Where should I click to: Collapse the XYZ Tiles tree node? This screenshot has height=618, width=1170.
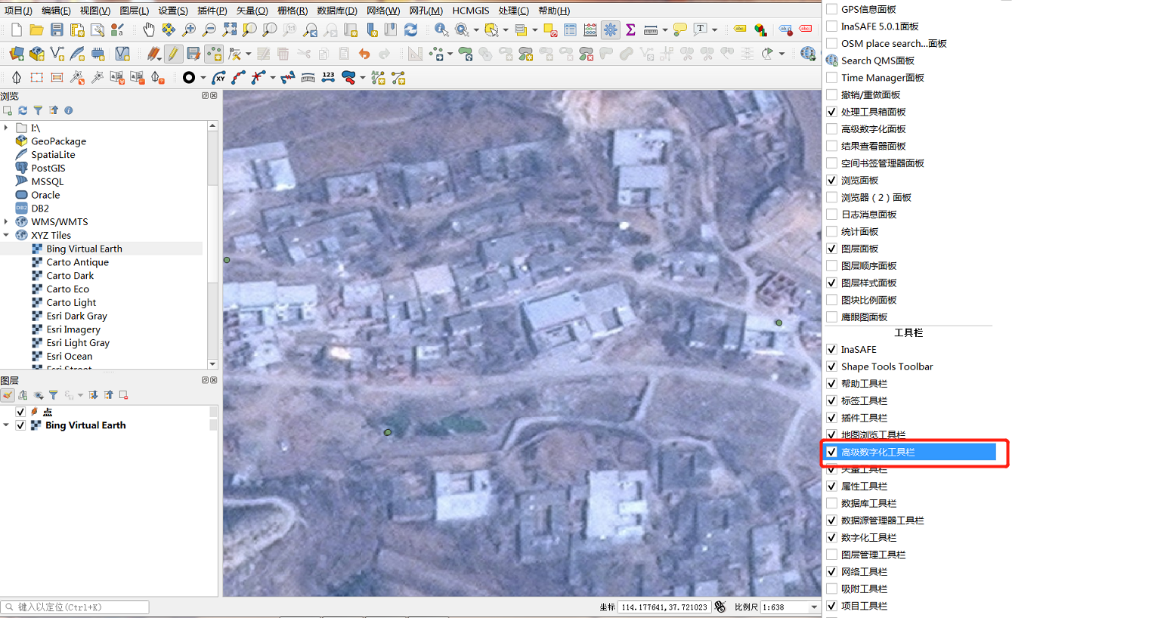(x=7, y=235)
